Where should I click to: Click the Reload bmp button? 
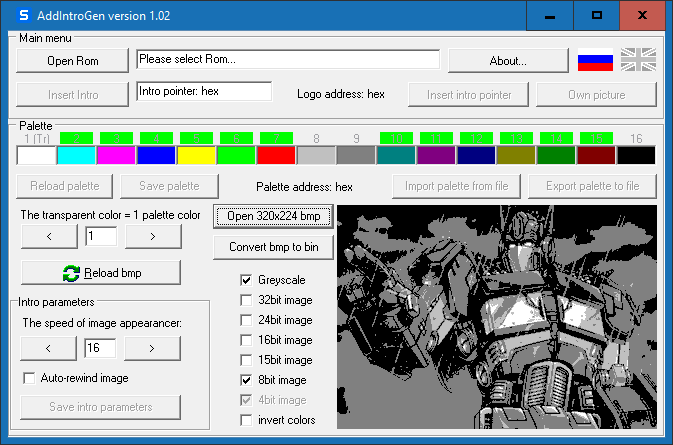101,272
